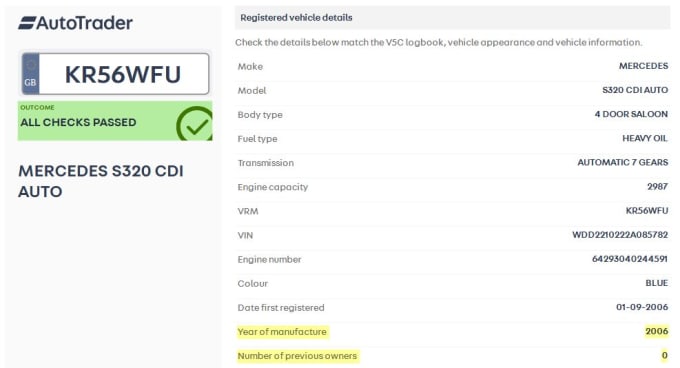Click the GB badge on number plate
This screenshot has height=368, width=680.
(x=30, y=74)
